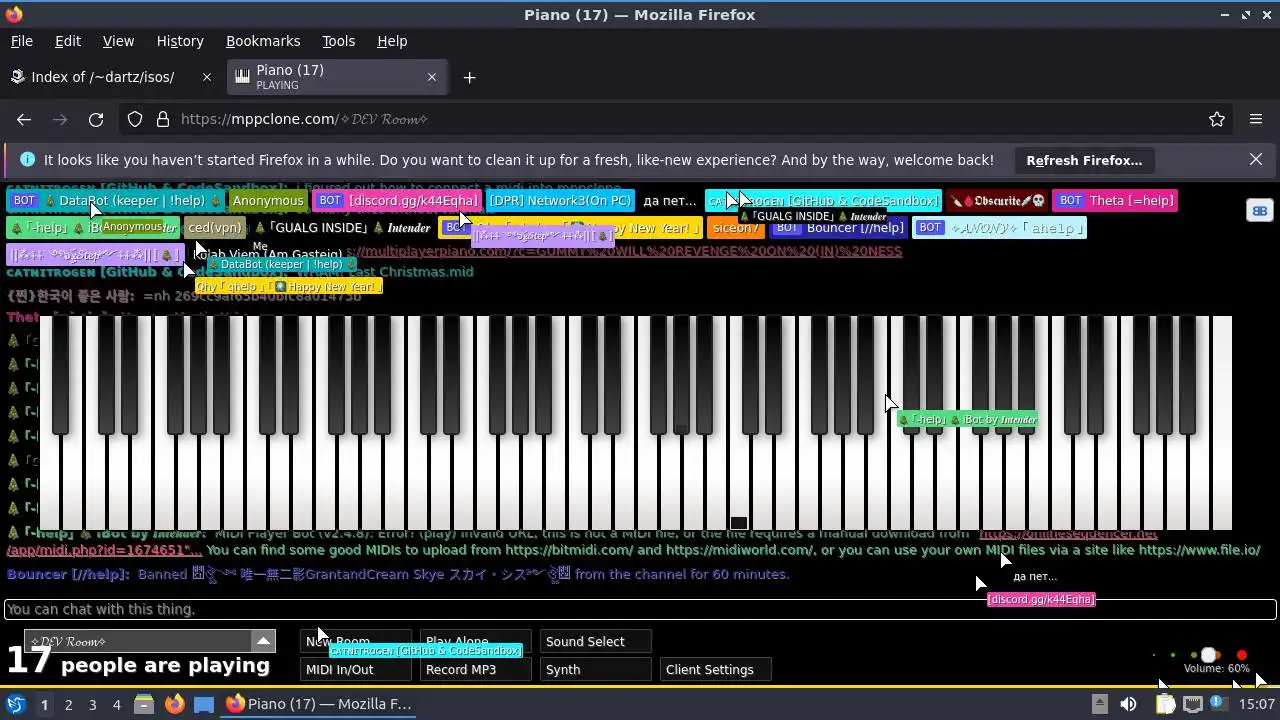This screenshot has height=720, width=1280.
Task: Click the [DPR] Network3(On PC) user tag
Action: pos(560,200)
